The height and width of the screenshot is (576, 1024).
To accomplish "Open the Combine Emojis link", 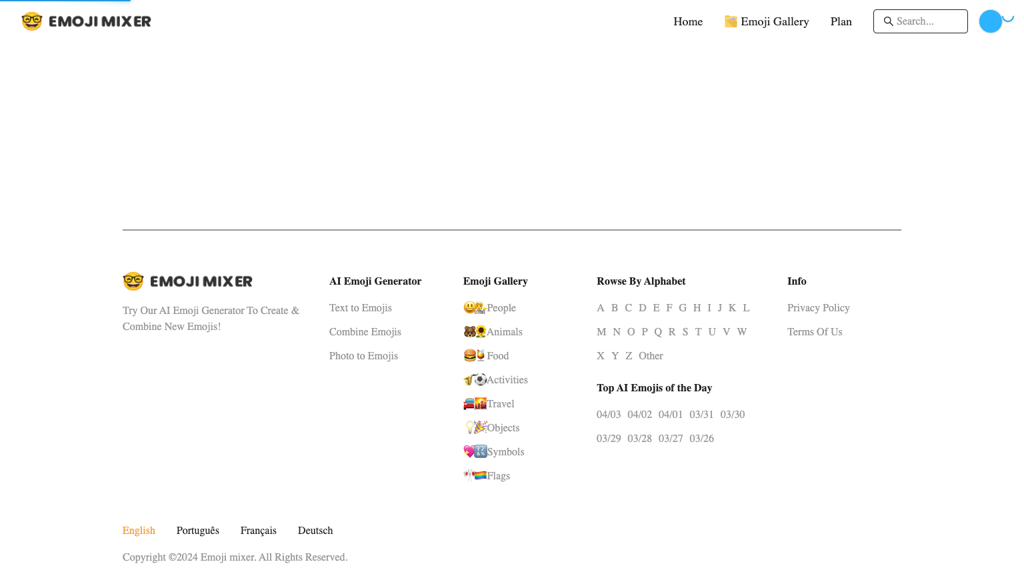I will click(x=365, y=332).
